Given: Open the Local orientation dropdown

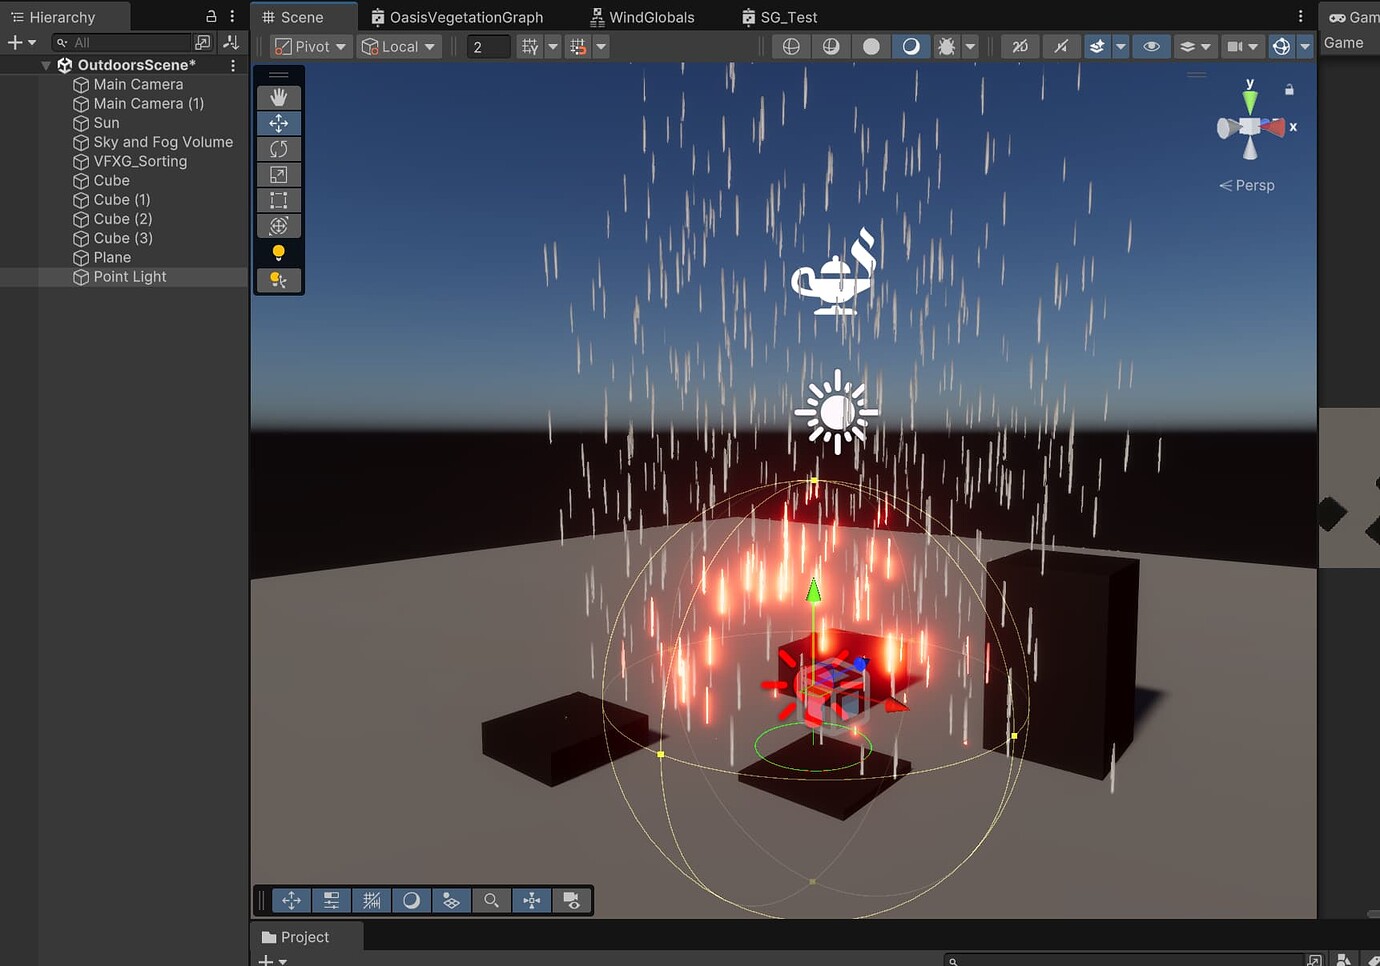Looking at the screenshot, I should tap(398, 46).
